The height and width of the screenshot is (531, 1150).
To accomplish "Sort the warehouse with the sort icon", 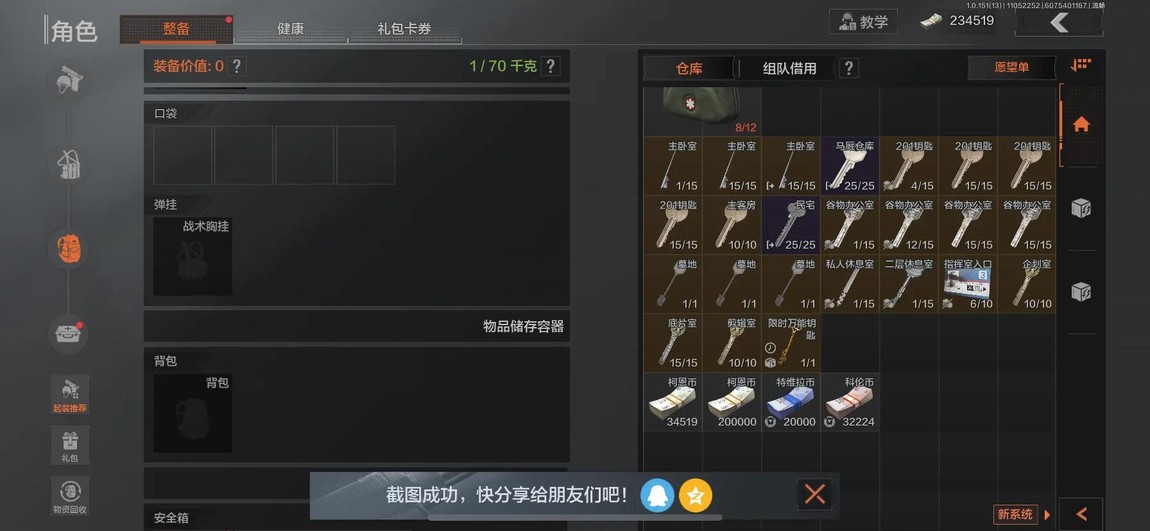I will [1080, 65].
